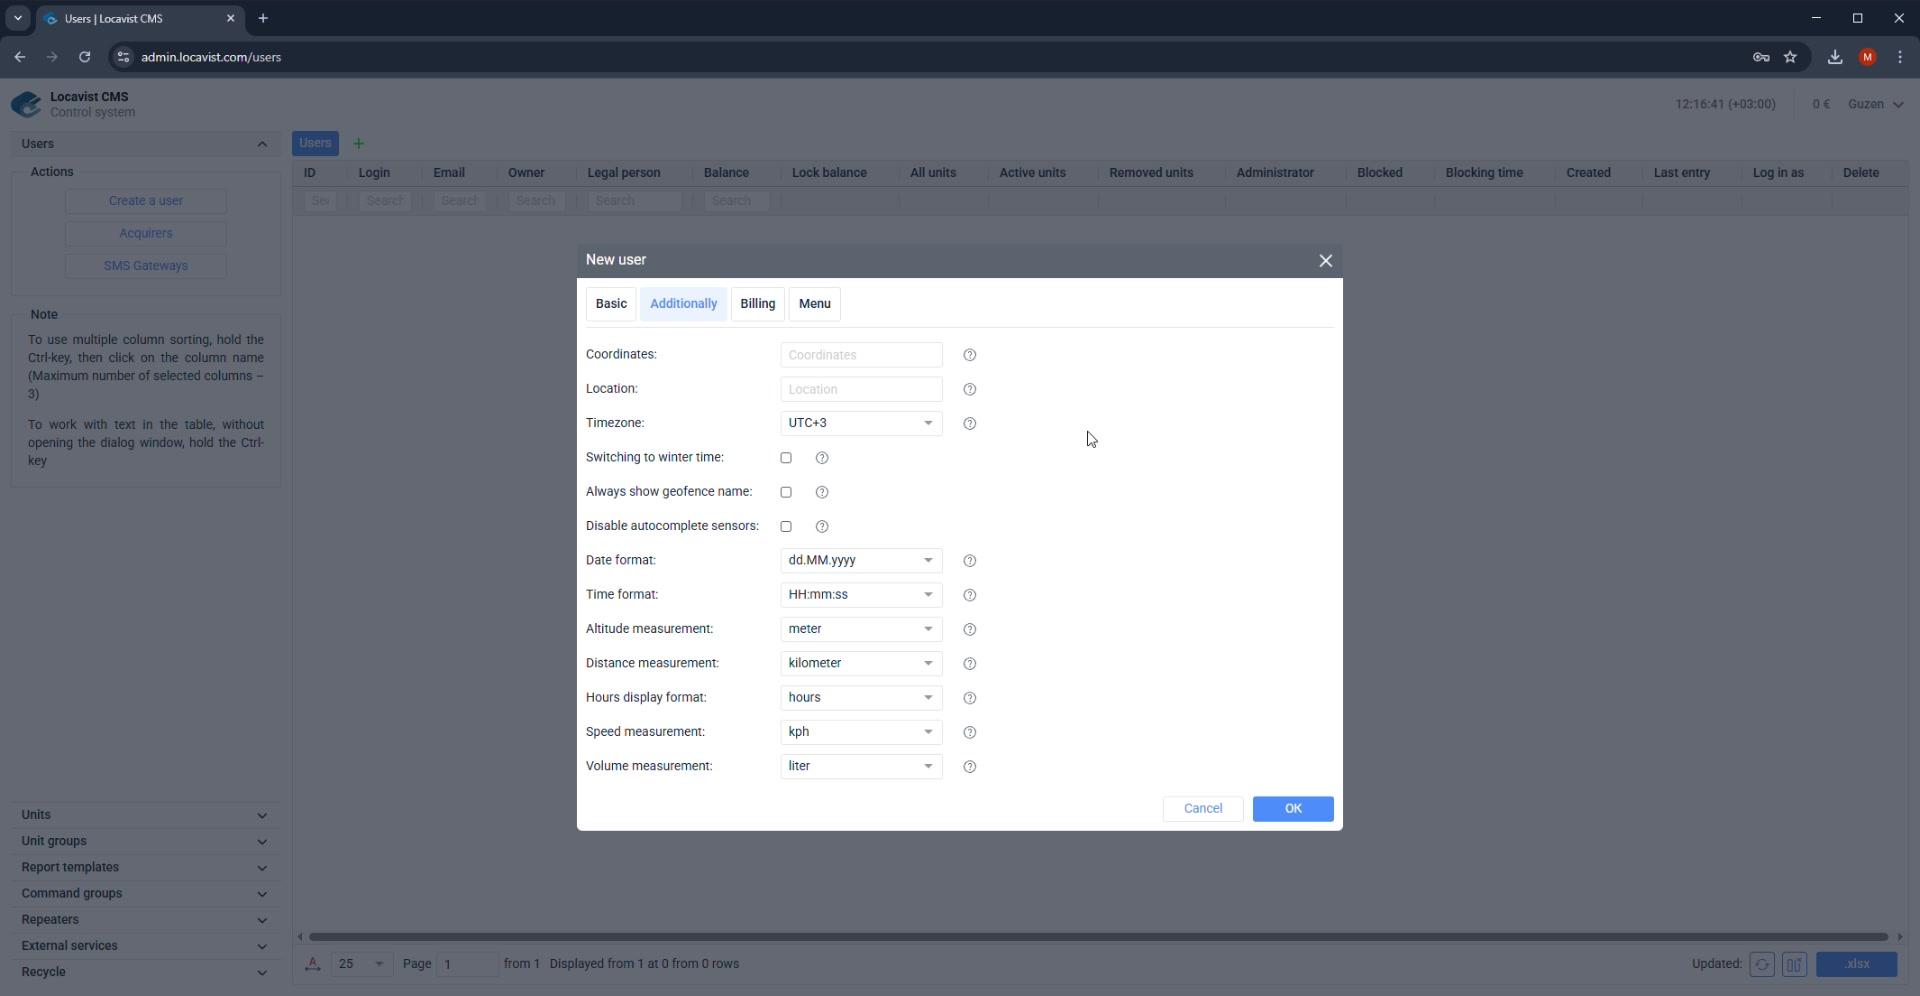Switch to the Billing tab
Viewport: 1920px width, 996px height.
[757, 304]
